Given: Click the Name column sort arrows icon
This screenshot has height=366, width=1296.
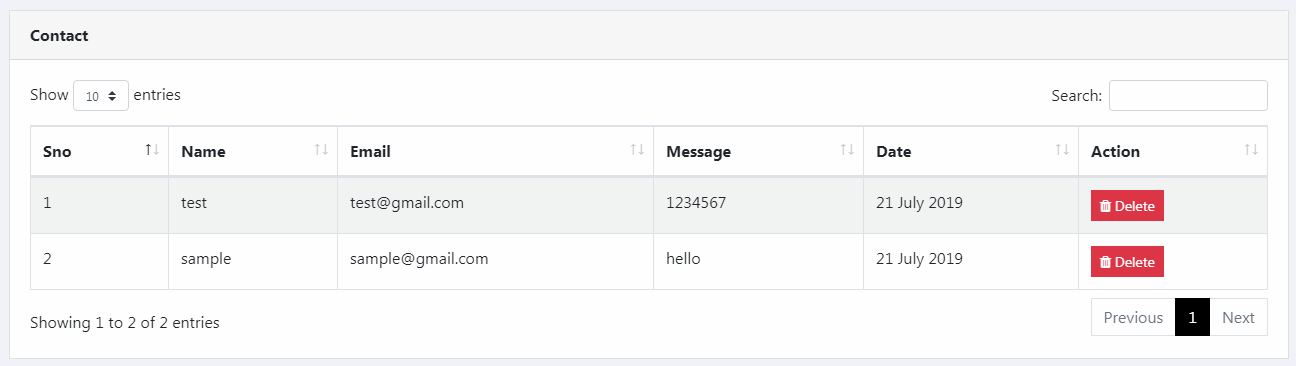Looking at the screenshot, I should (321, 150).
